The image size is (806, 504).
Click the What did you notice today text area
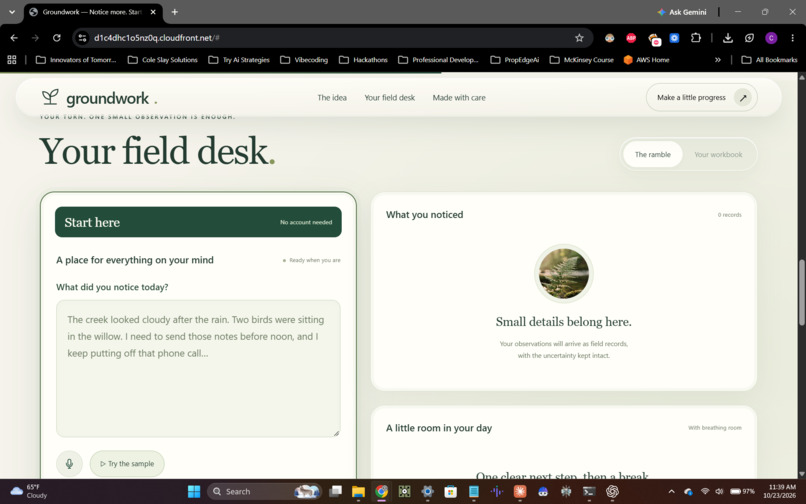click(x=198, y=368)
